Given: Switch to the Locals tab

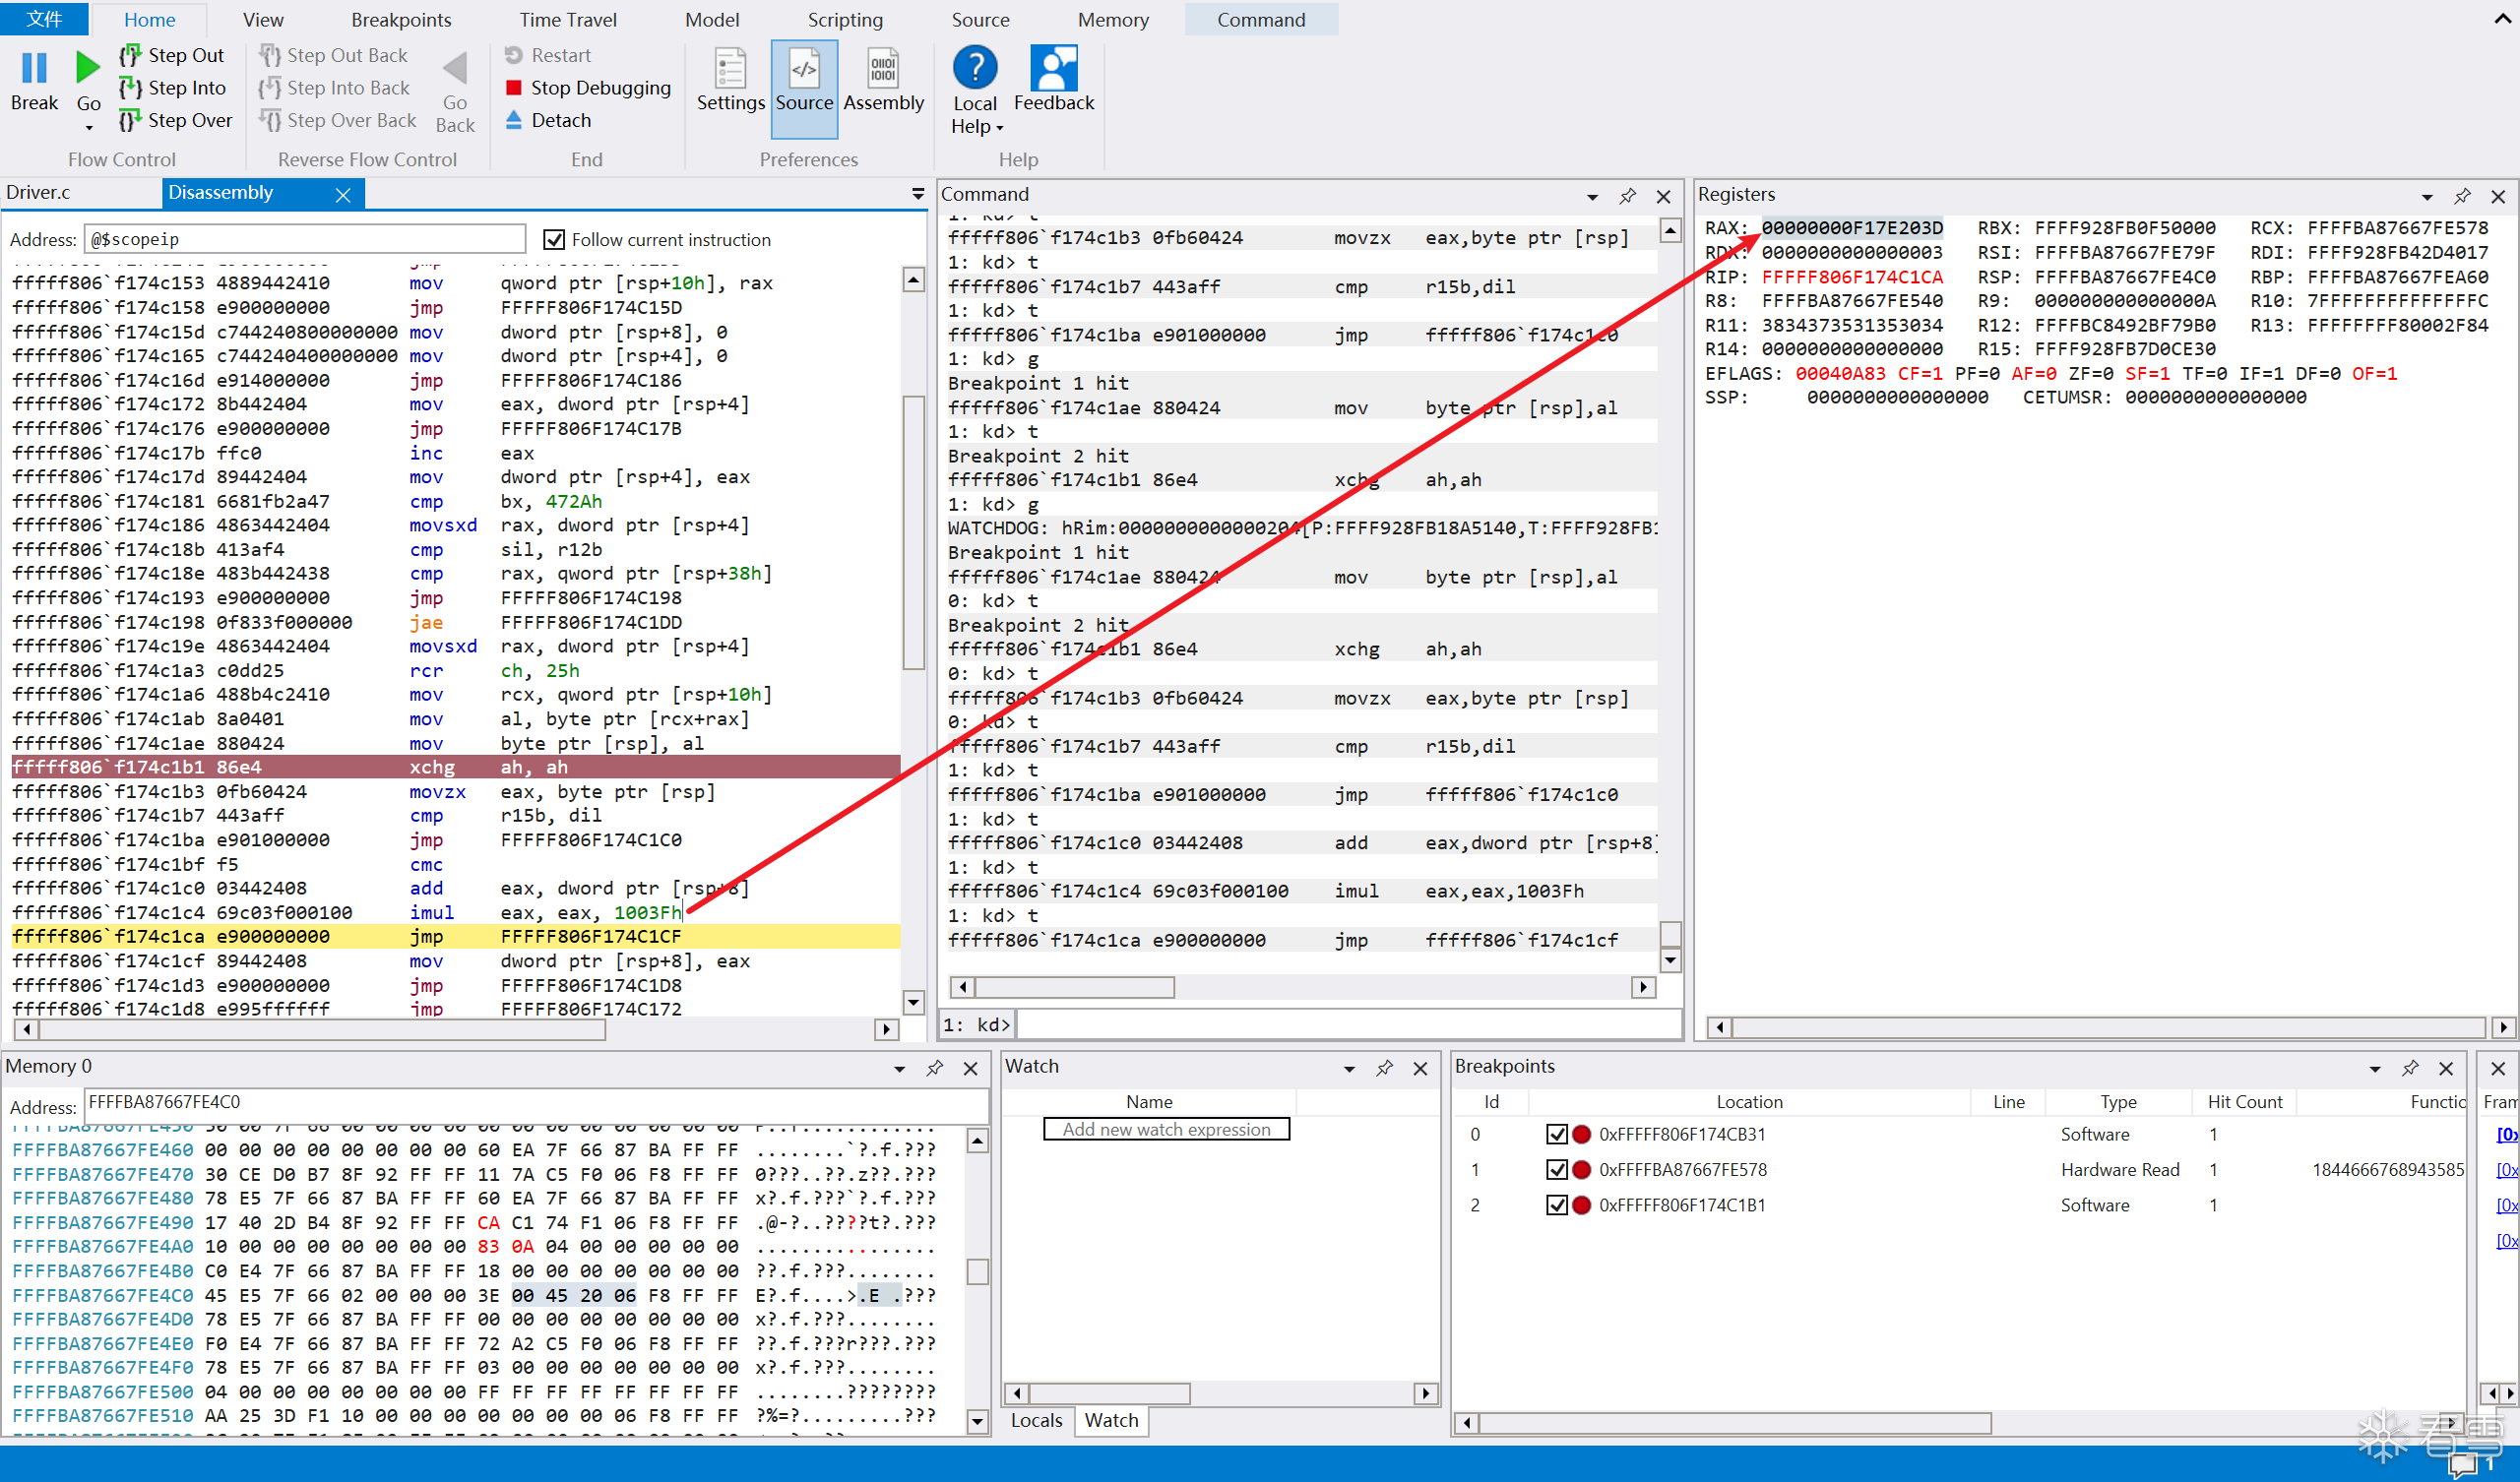Looking at the screenshot, I should 1036,1420.
